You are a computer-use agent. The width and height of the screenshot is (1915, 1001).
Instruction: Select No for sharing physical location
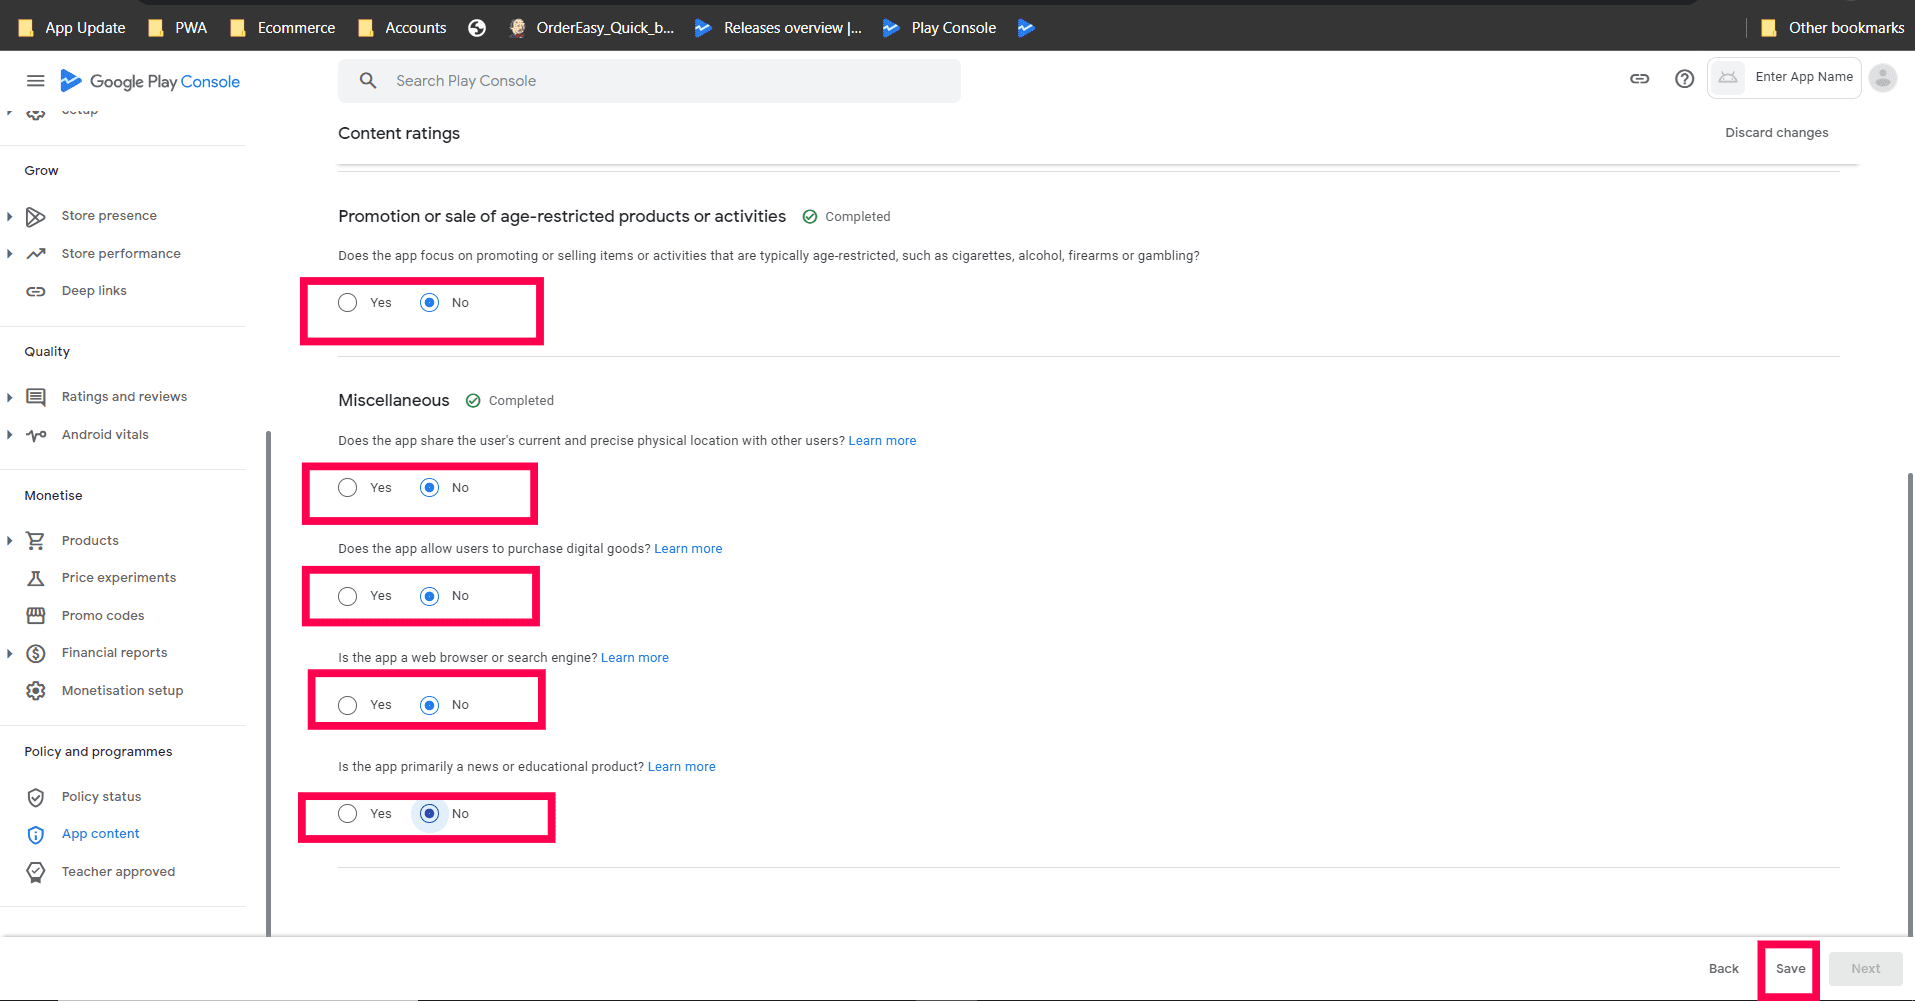tap(429, 488)
